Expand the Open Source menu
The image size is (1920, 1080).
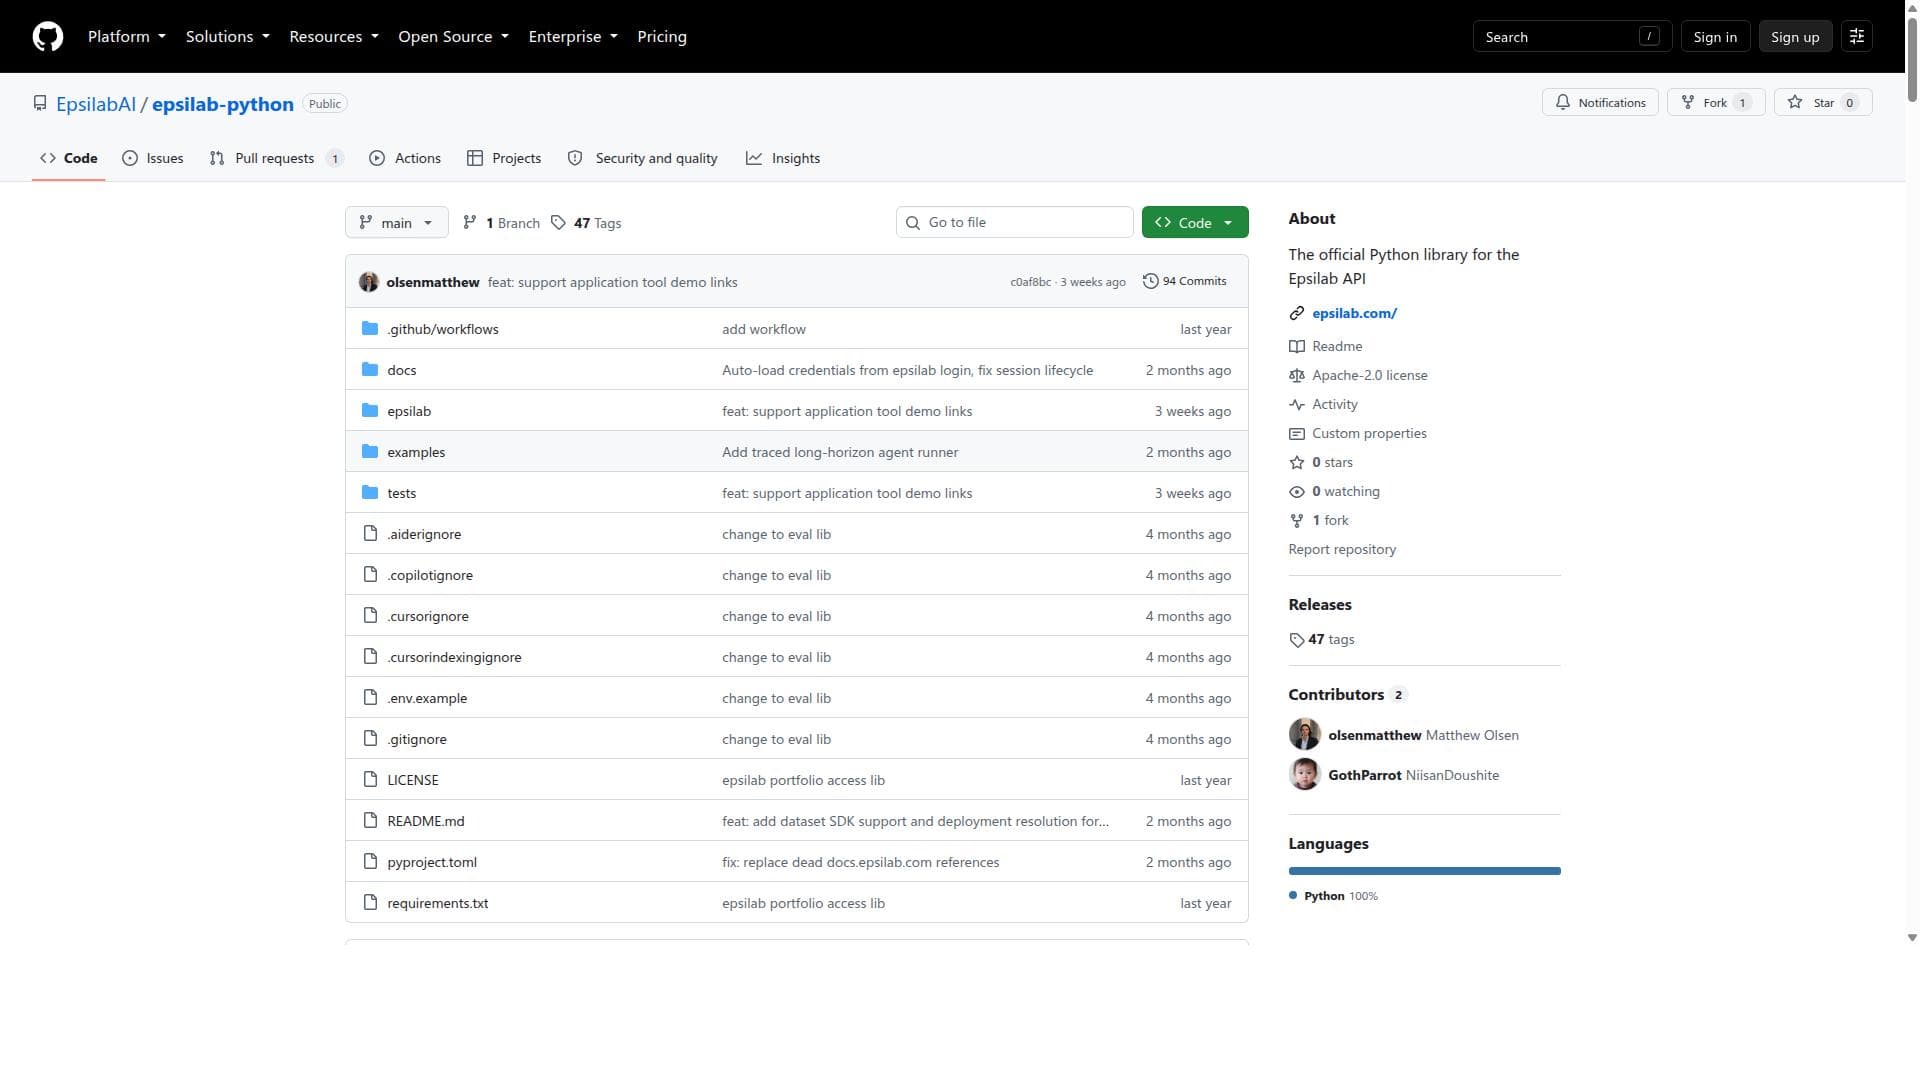tap(454, 37)
